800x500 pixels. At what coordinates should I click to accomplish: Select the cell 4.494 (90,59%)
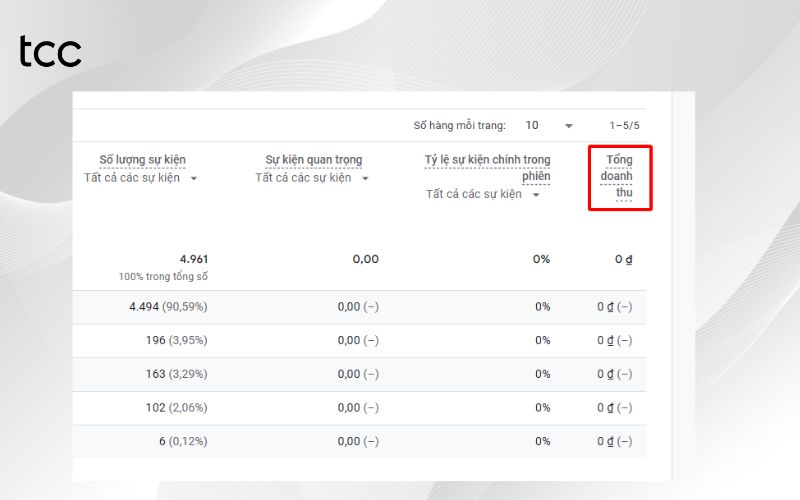coord(168,307)
